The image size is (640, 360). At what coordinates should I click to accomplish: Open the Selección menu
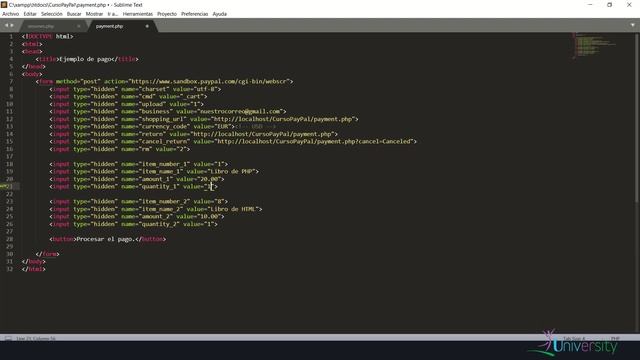(x=52, y=14)
